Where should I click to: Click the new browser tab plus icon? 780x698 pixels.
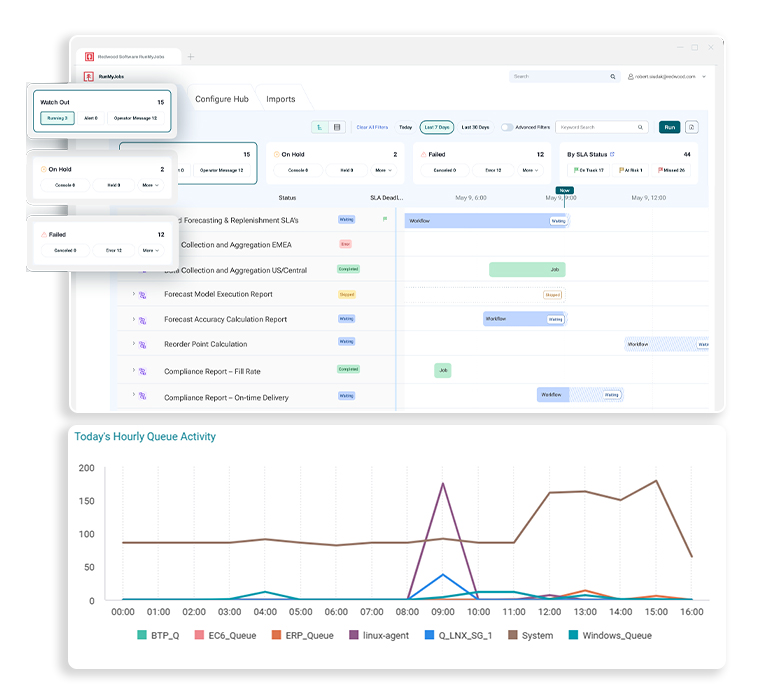(191, 57)
